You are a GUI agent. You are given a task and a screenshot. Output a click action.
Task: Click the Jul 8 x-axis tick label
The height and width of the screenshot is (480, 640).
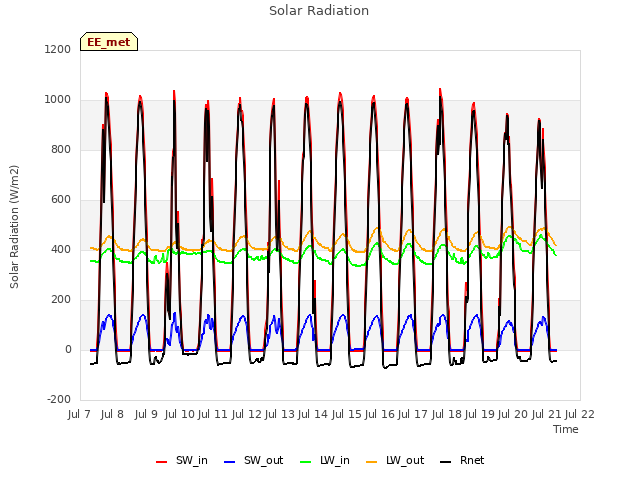[112, 415]
